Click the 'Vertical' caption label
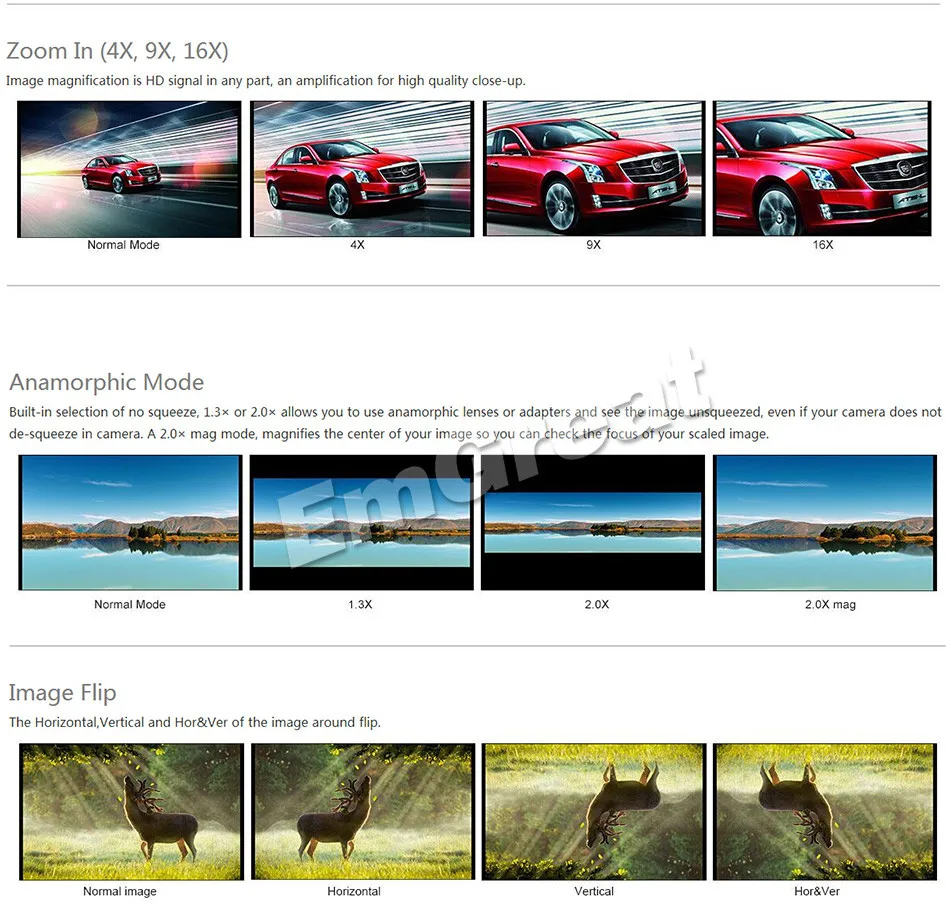 click(x=594, y=891)
